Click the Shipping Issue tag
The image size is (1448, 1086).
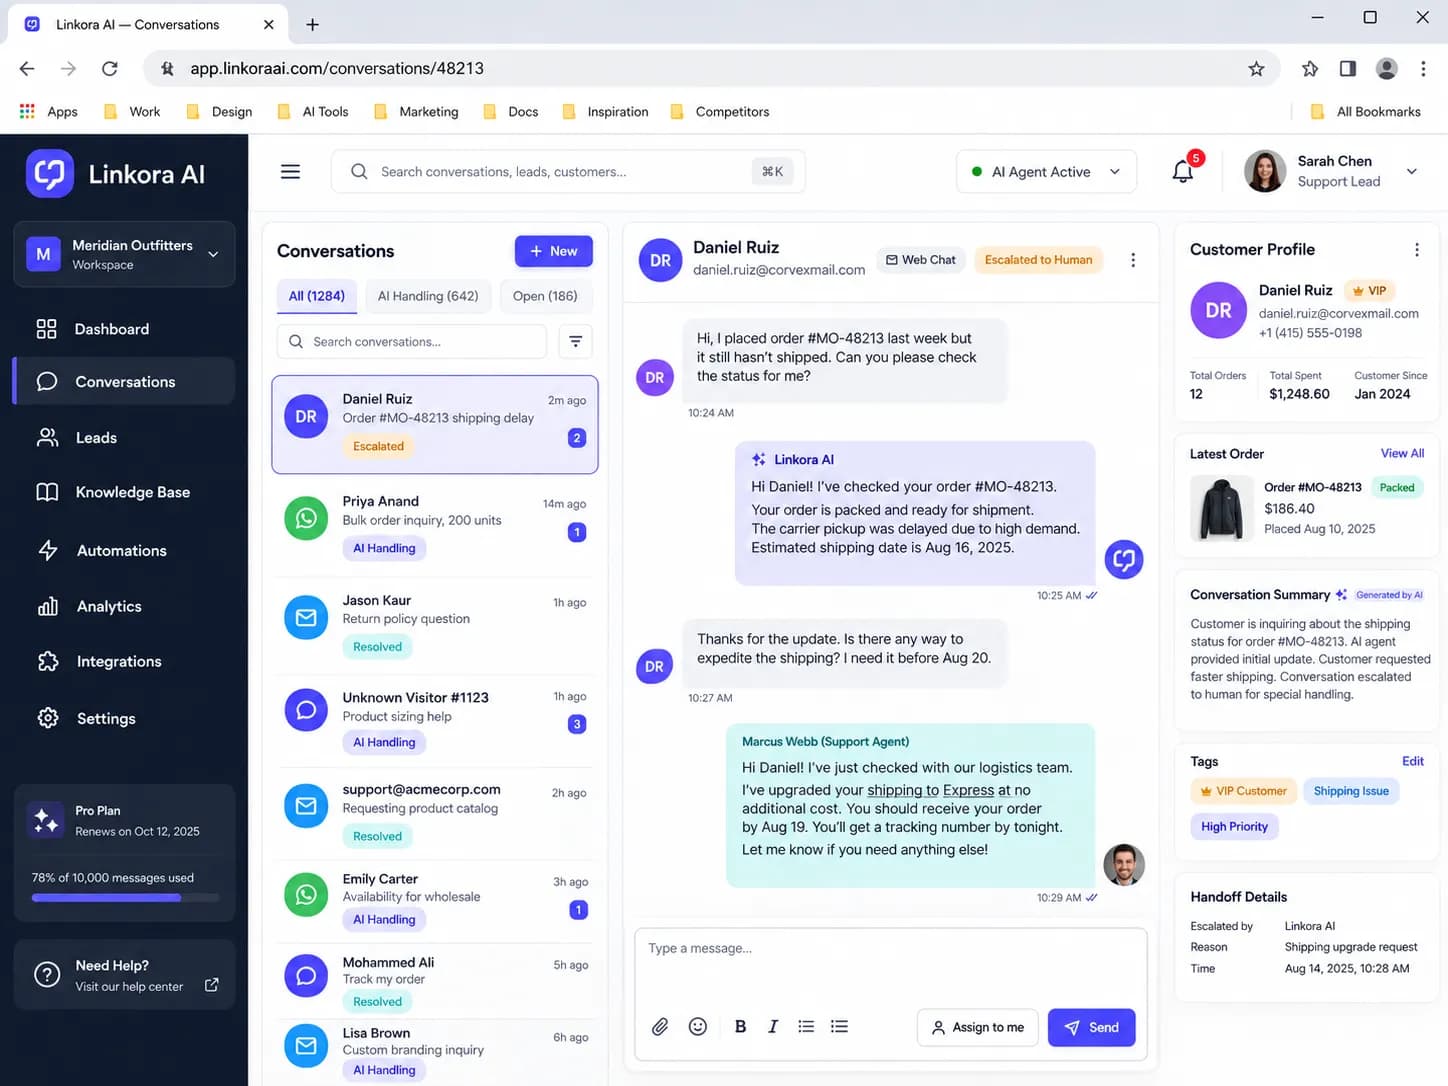tap(1351, 791)
